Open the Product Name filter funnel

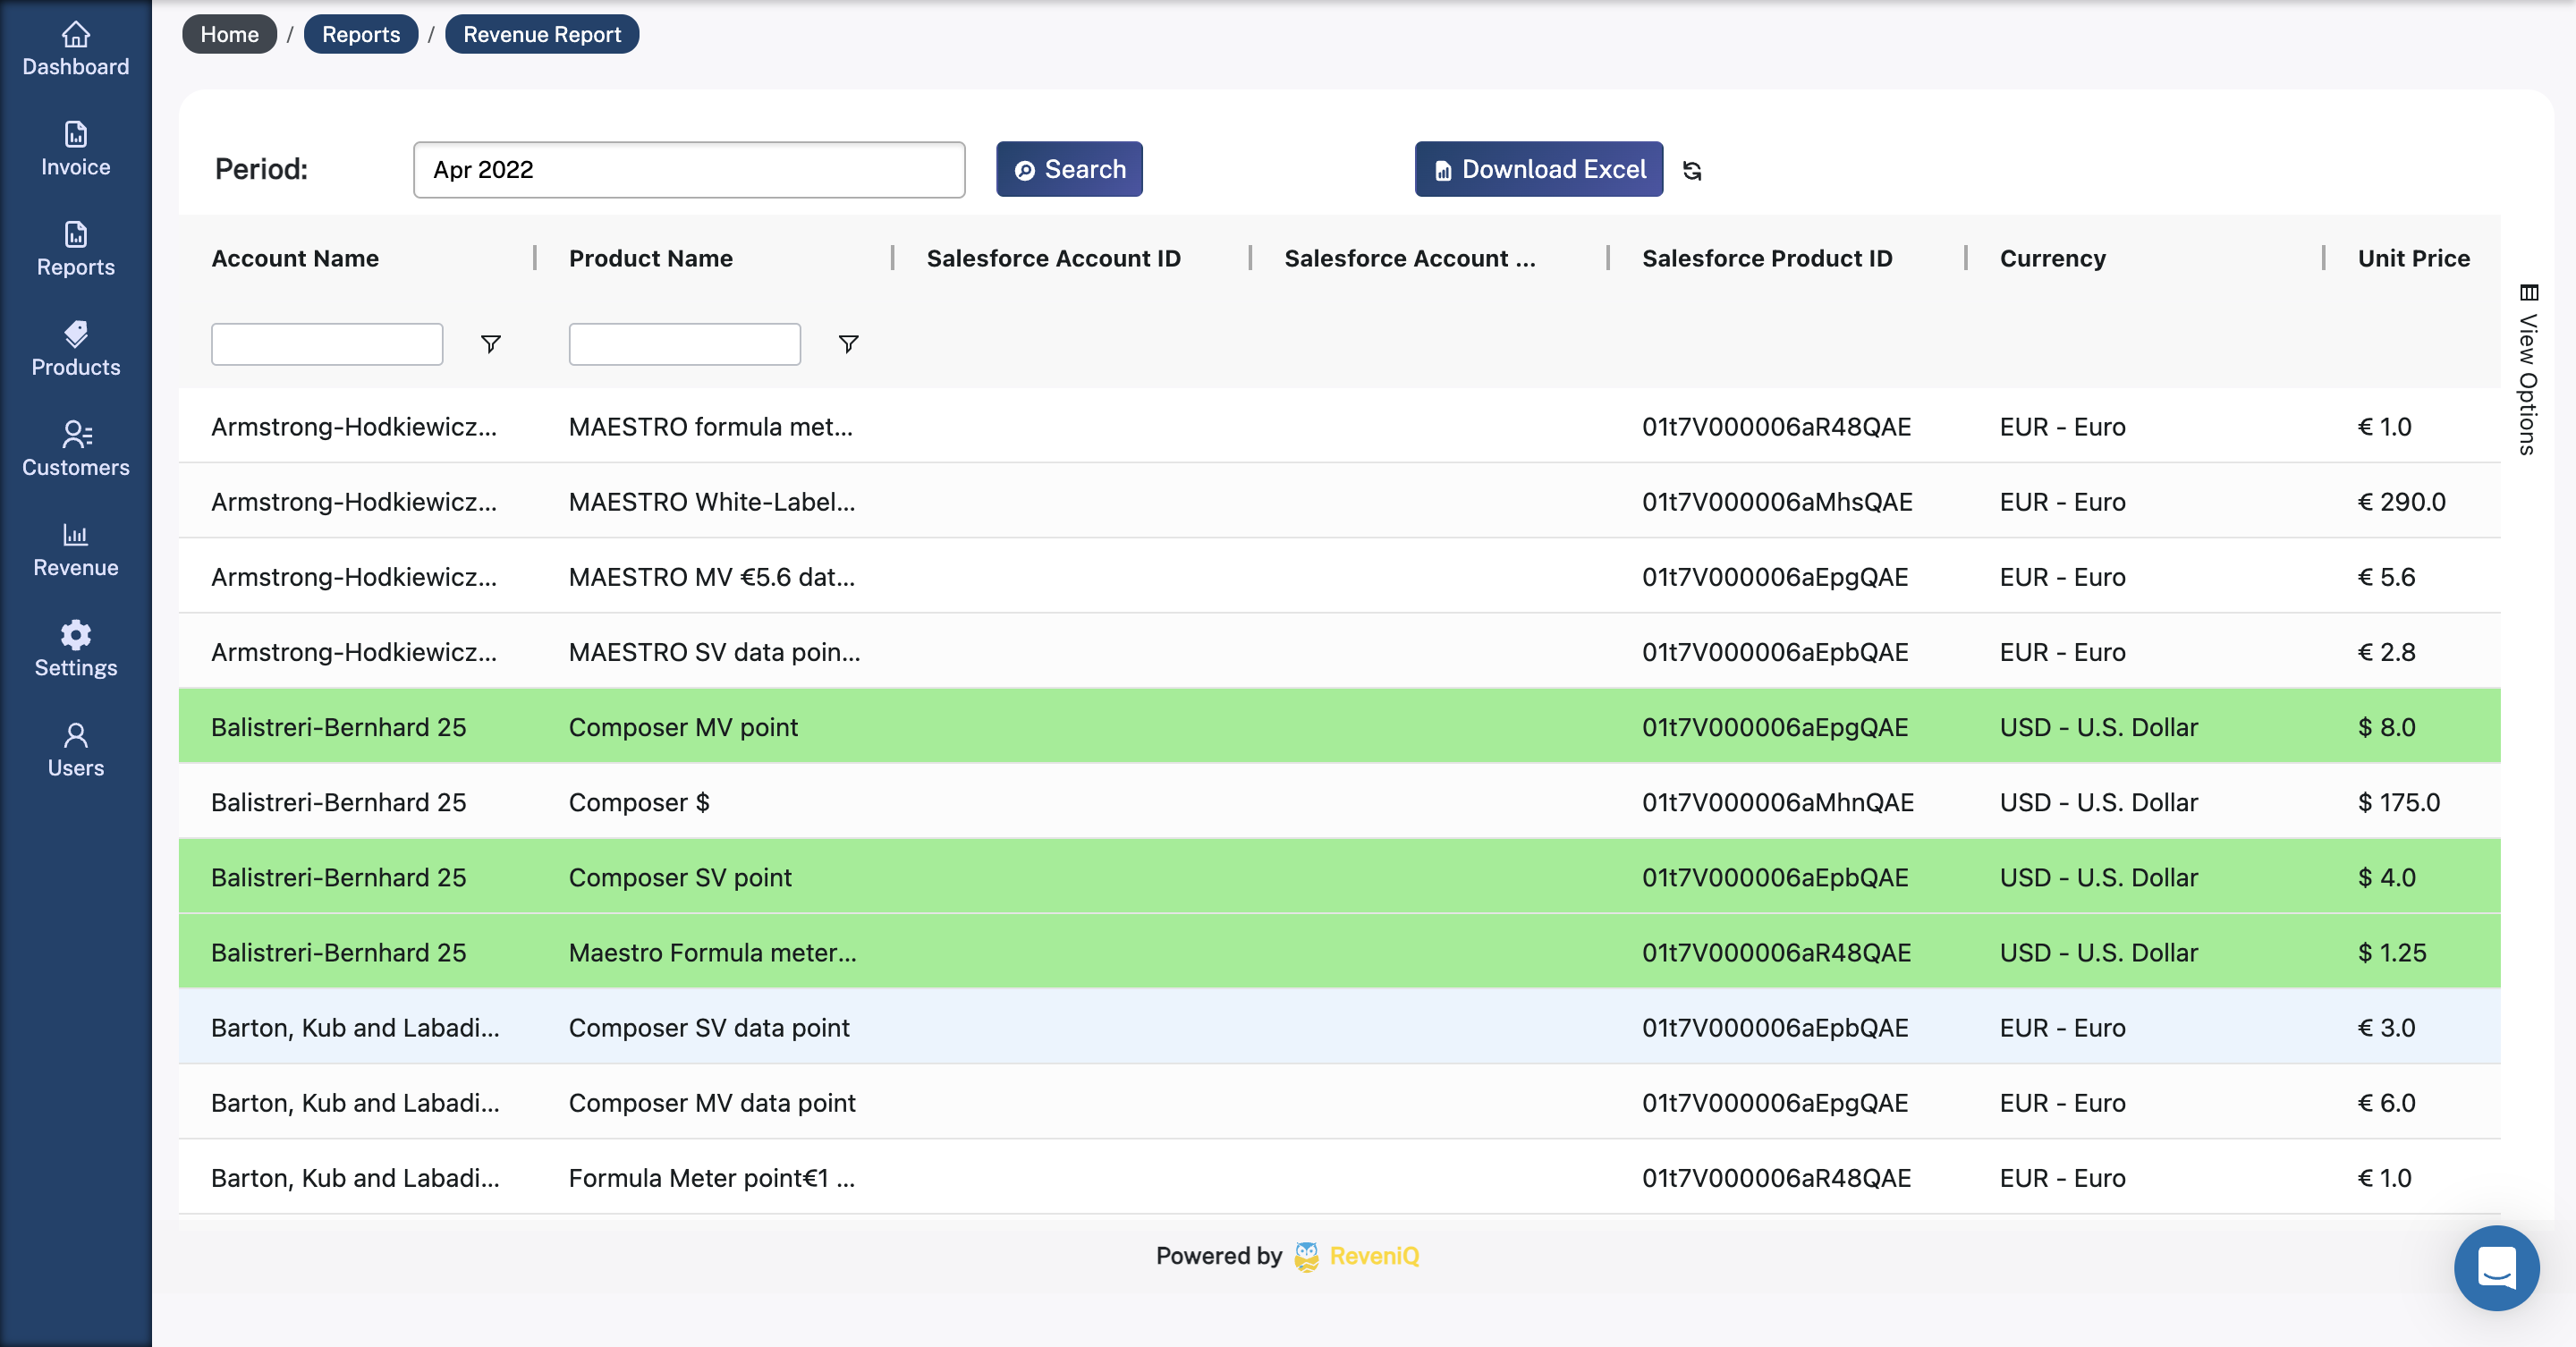848,344
